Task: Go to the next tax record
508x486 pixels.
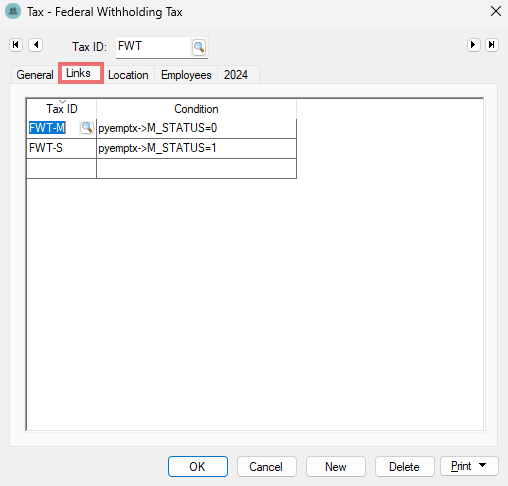Action: pos(473,45)
